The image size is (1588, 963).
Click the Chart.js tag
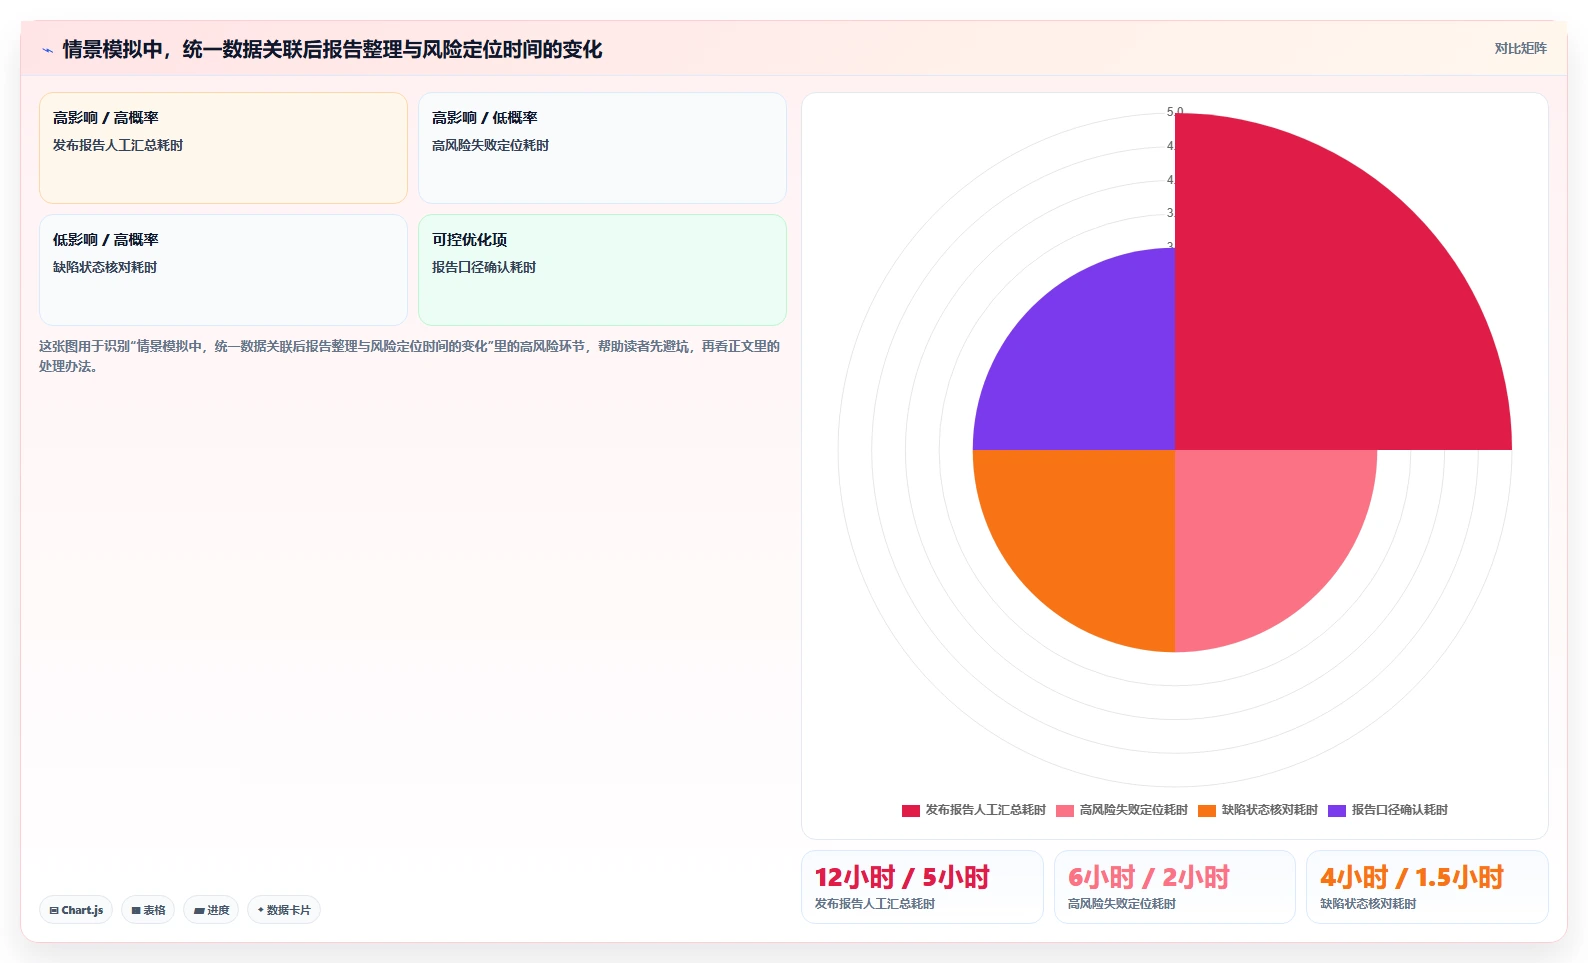tap(76, 910)
